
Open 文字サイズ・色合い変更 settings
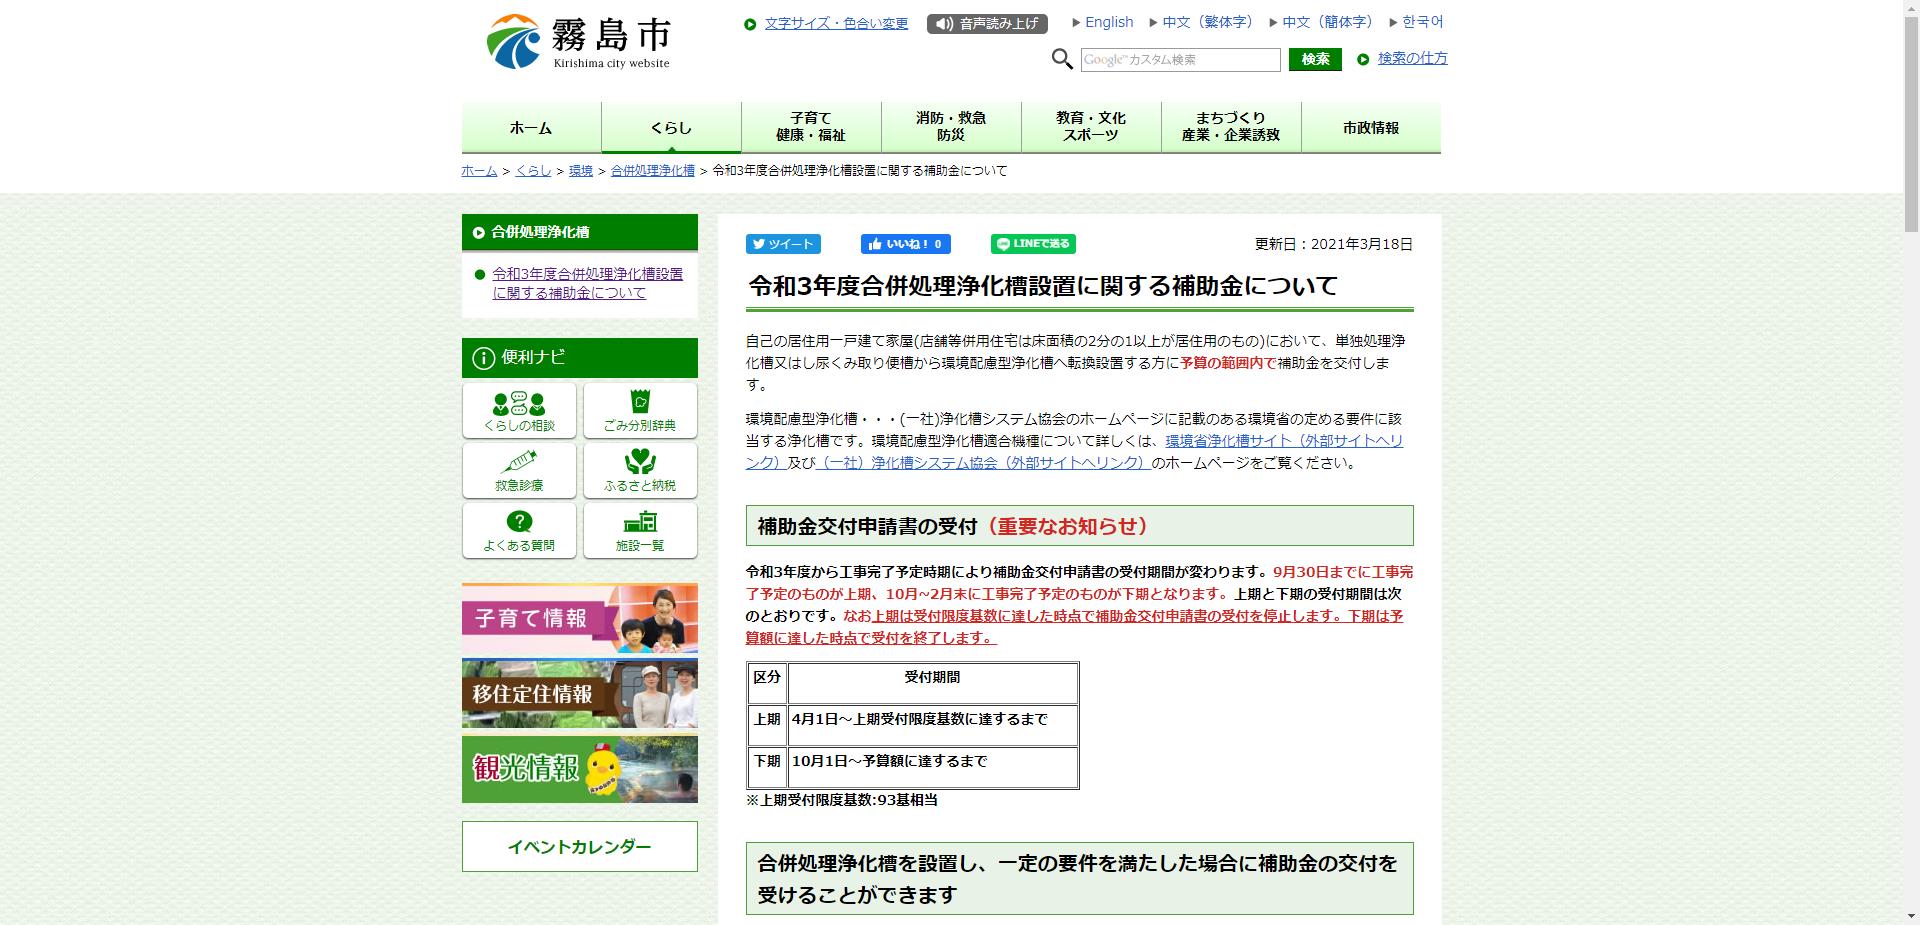(x=835, y=22)
